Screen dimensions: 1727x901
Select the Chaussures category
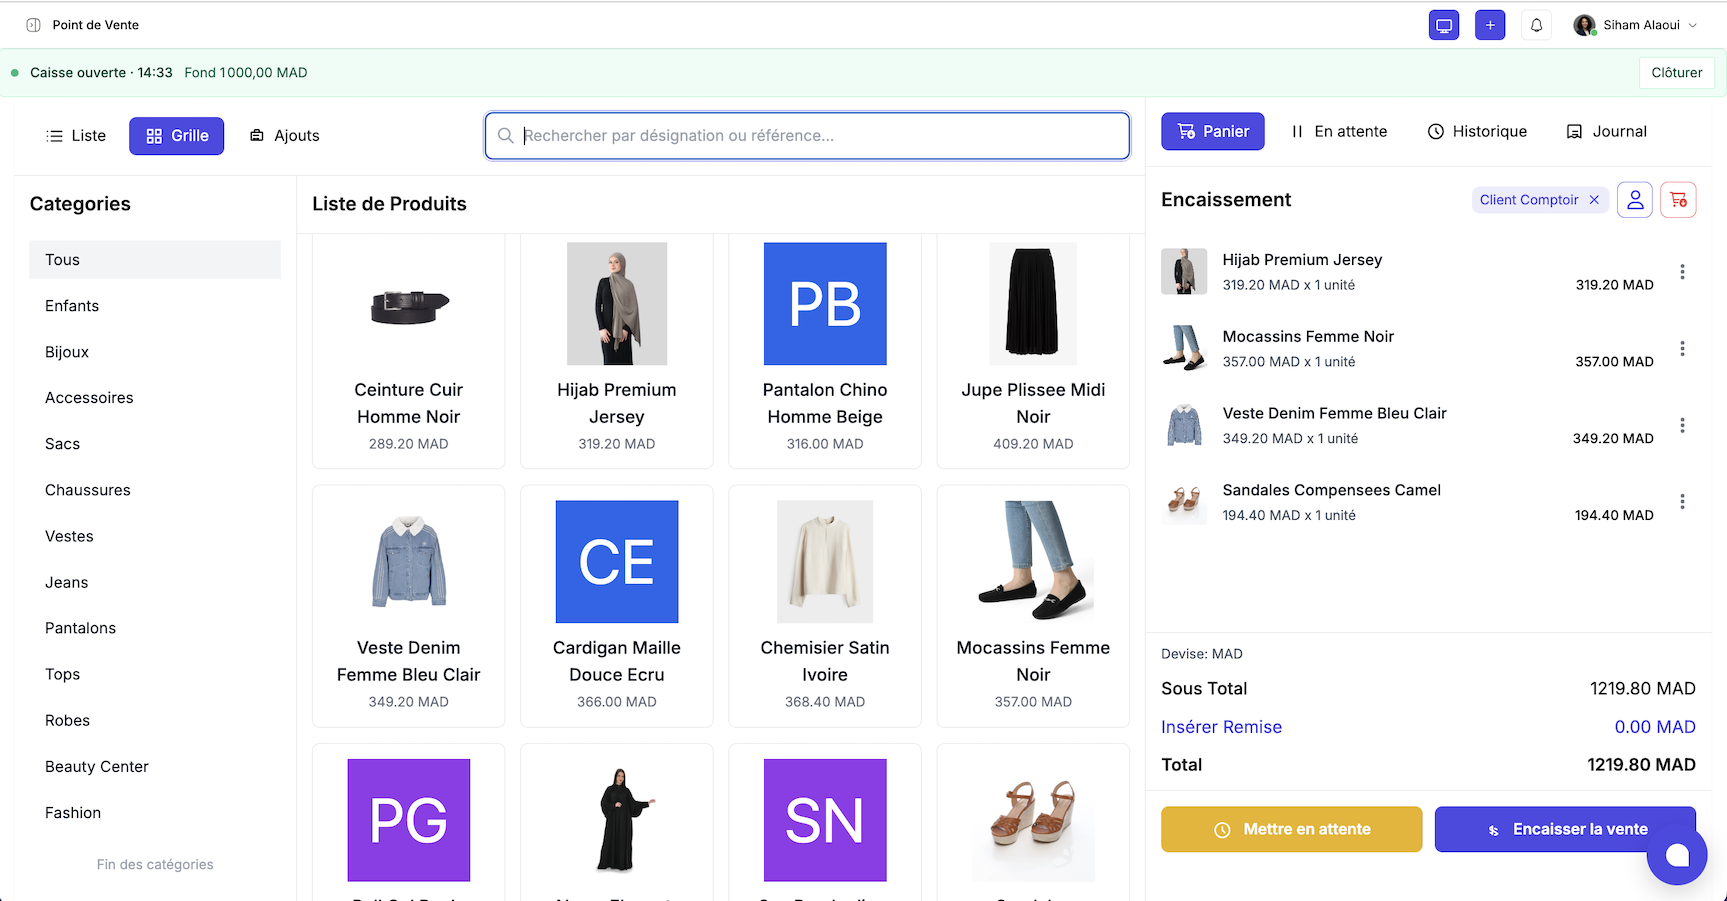point(155,490)
